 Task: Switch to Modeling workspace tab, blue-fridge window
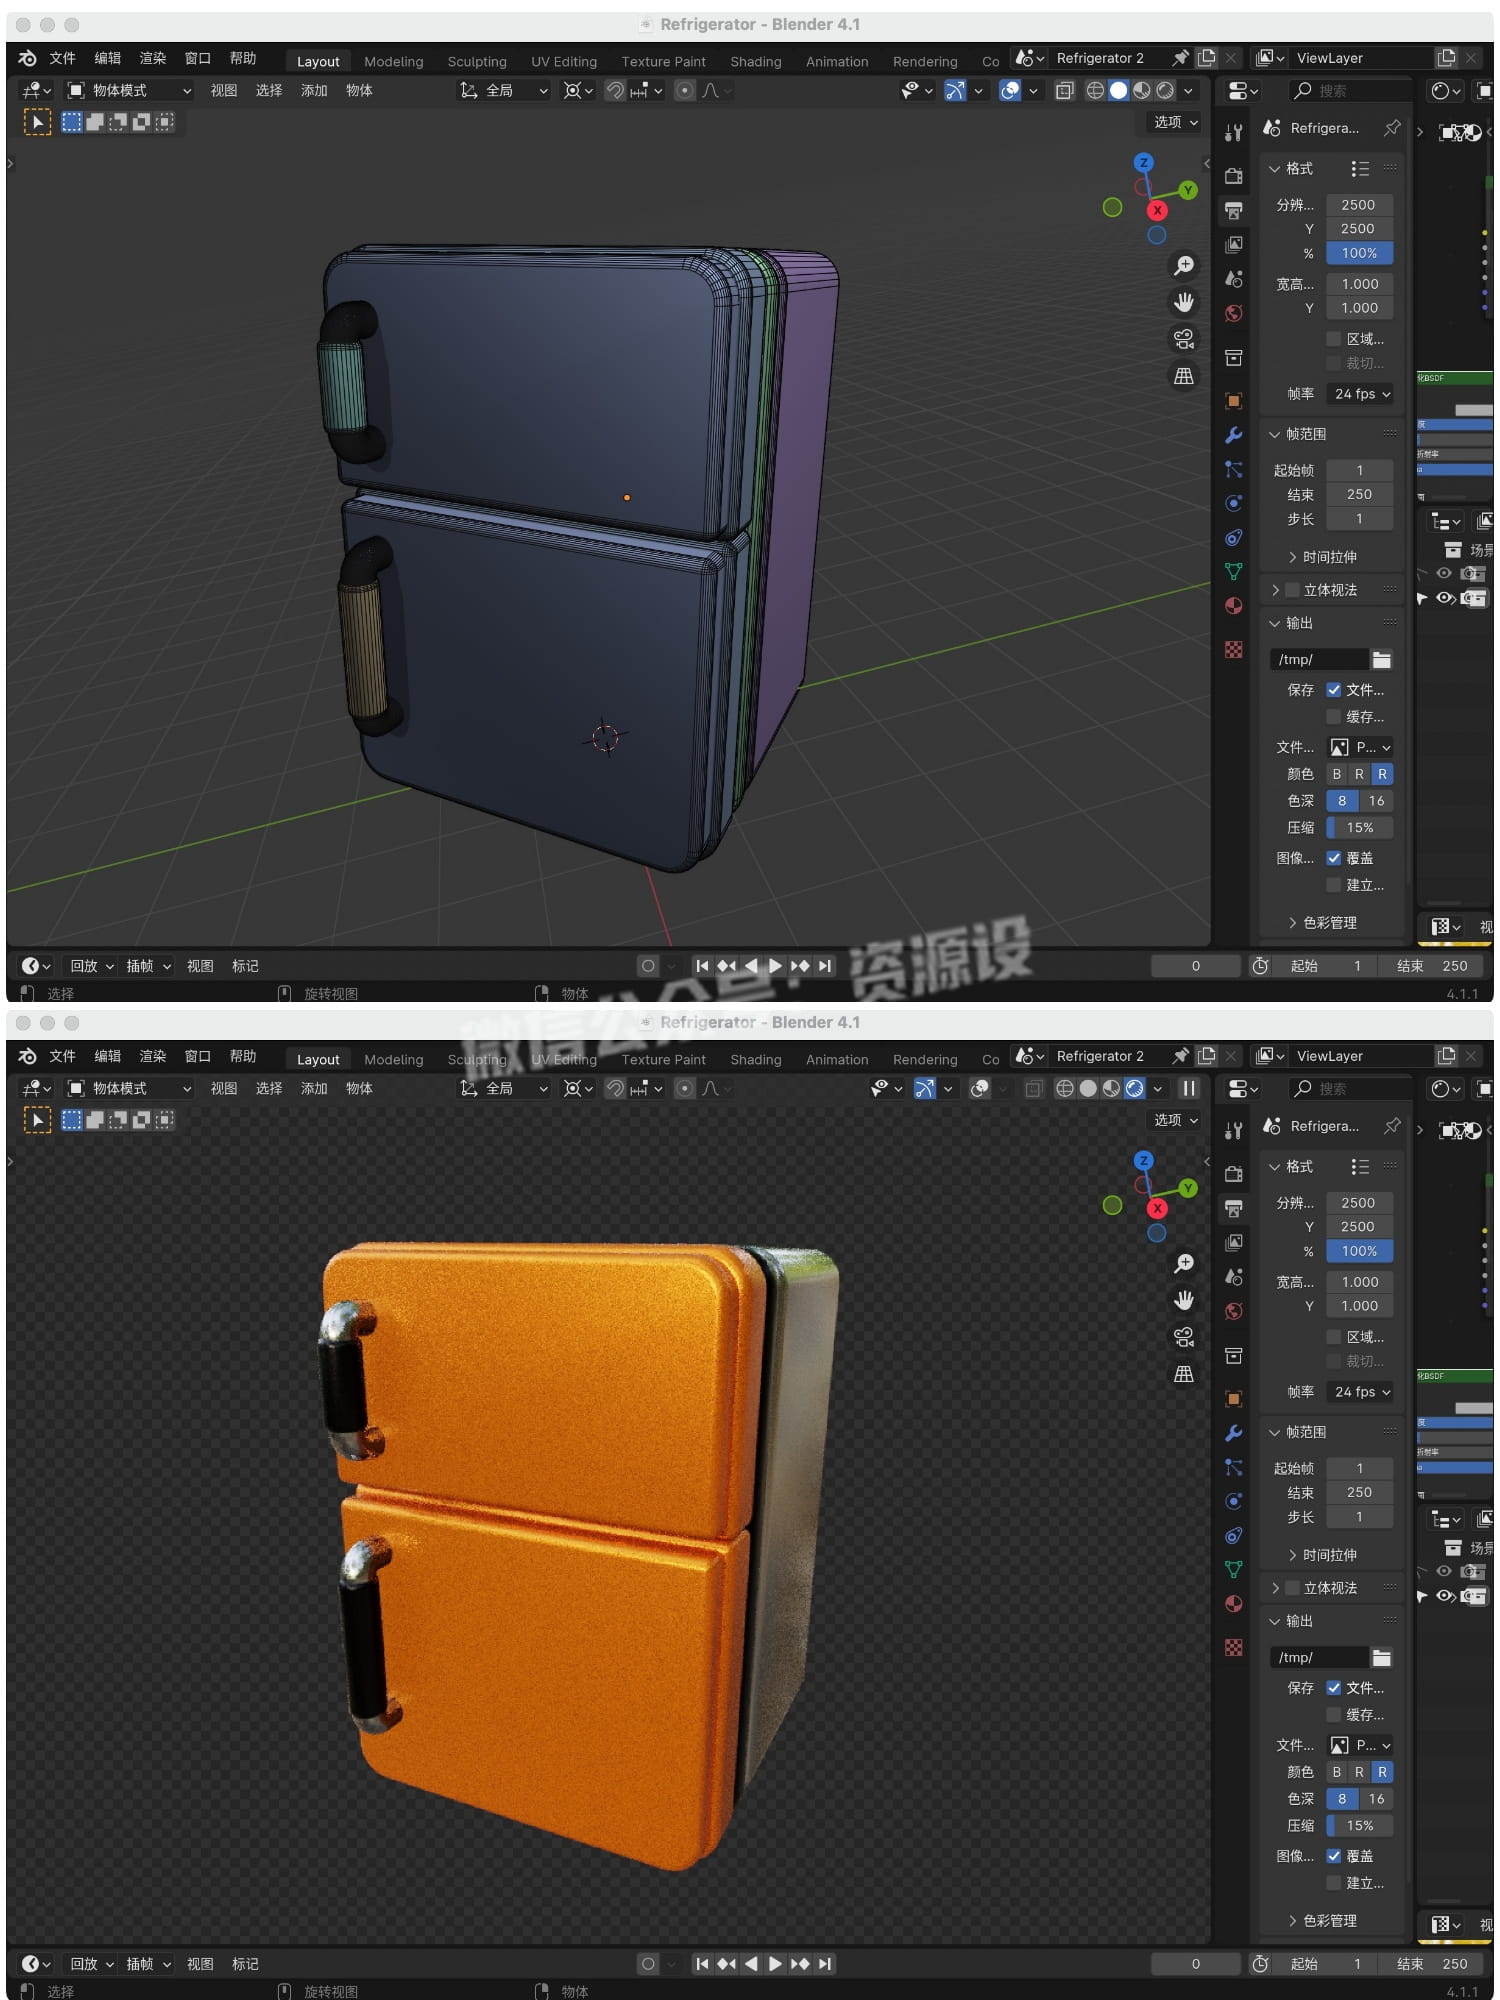click(394, 61)
